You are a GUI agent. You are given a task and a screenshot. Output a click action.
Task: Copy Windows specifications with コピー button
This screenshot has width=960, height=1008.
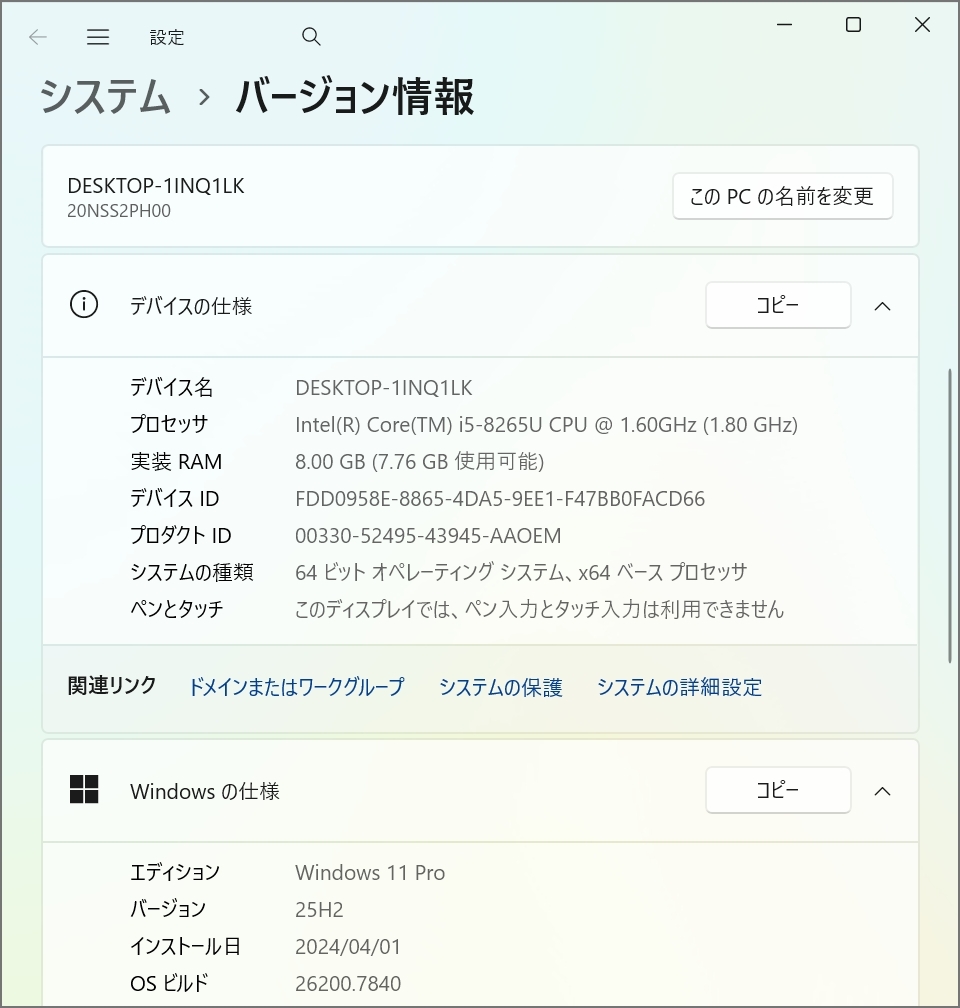[x=778, y=790]
